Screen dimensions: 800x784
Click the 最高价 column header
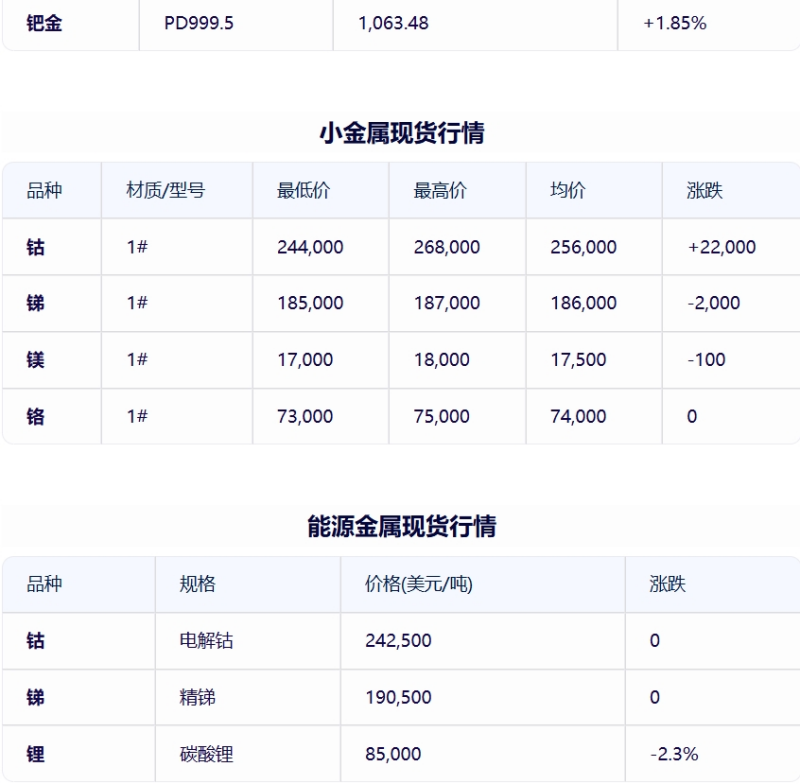440,191
